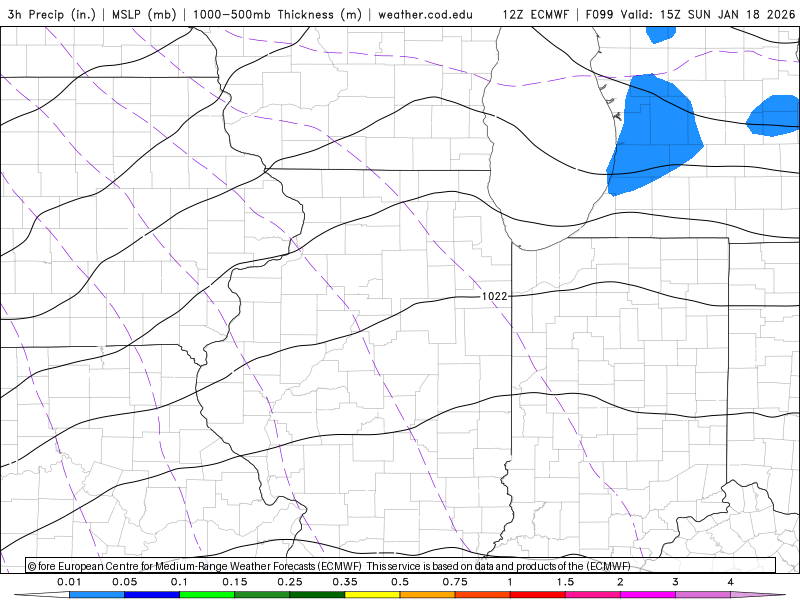Click the 0.1 legend value
Screen dimensions: 800x600
tap(179, 582)
